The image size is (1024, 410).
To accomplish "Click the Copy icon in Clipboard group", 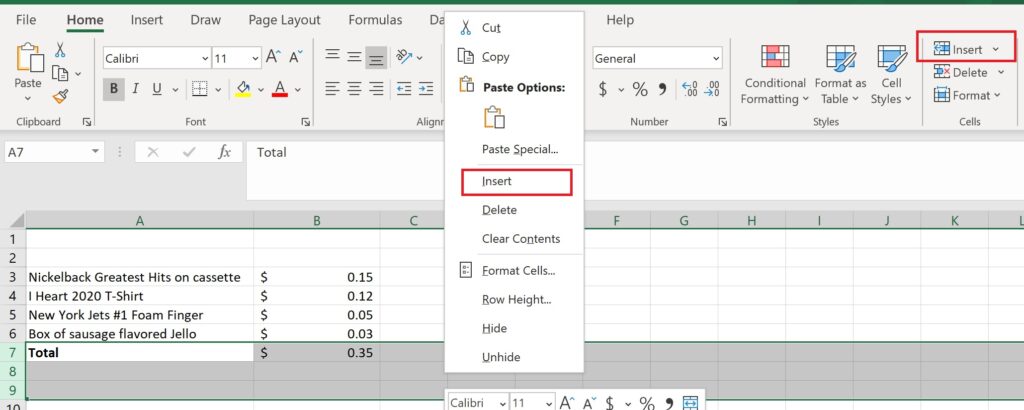I will coord(61,73).
